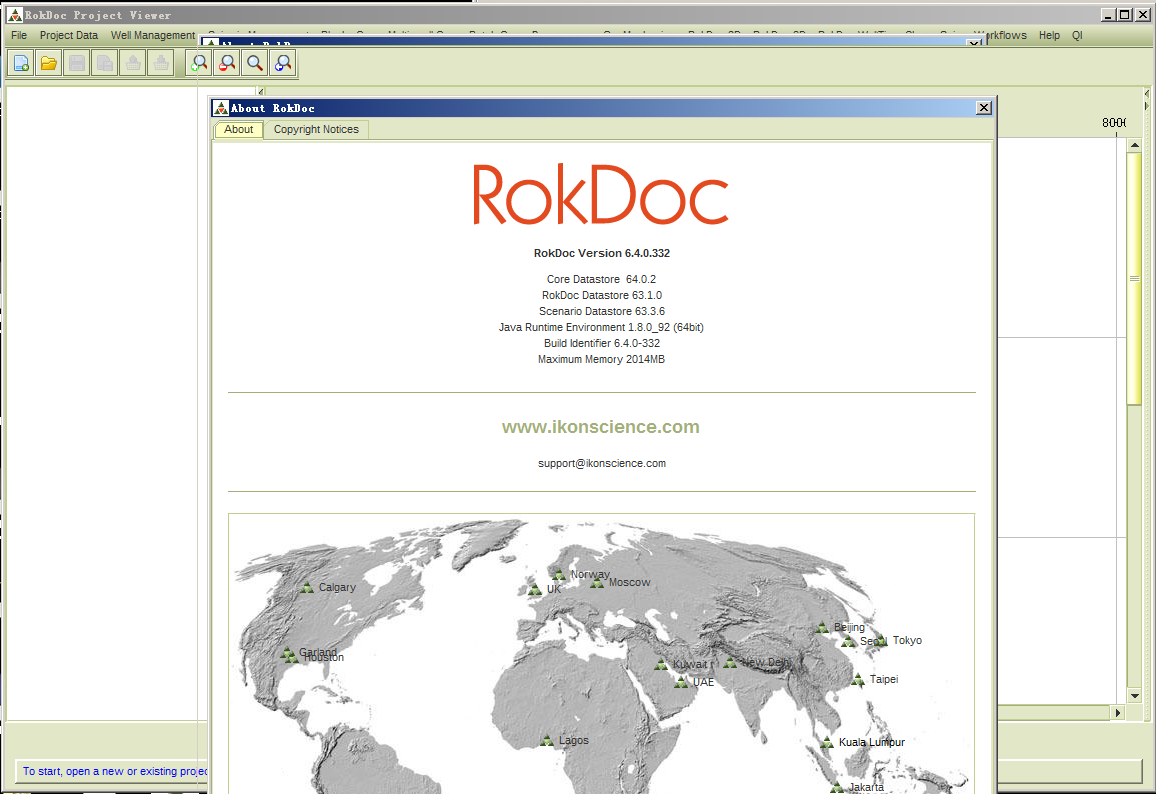1156x794 pixels.
Task: Click the plain magnifier zoom icon
Action: [x=255, y=63]
